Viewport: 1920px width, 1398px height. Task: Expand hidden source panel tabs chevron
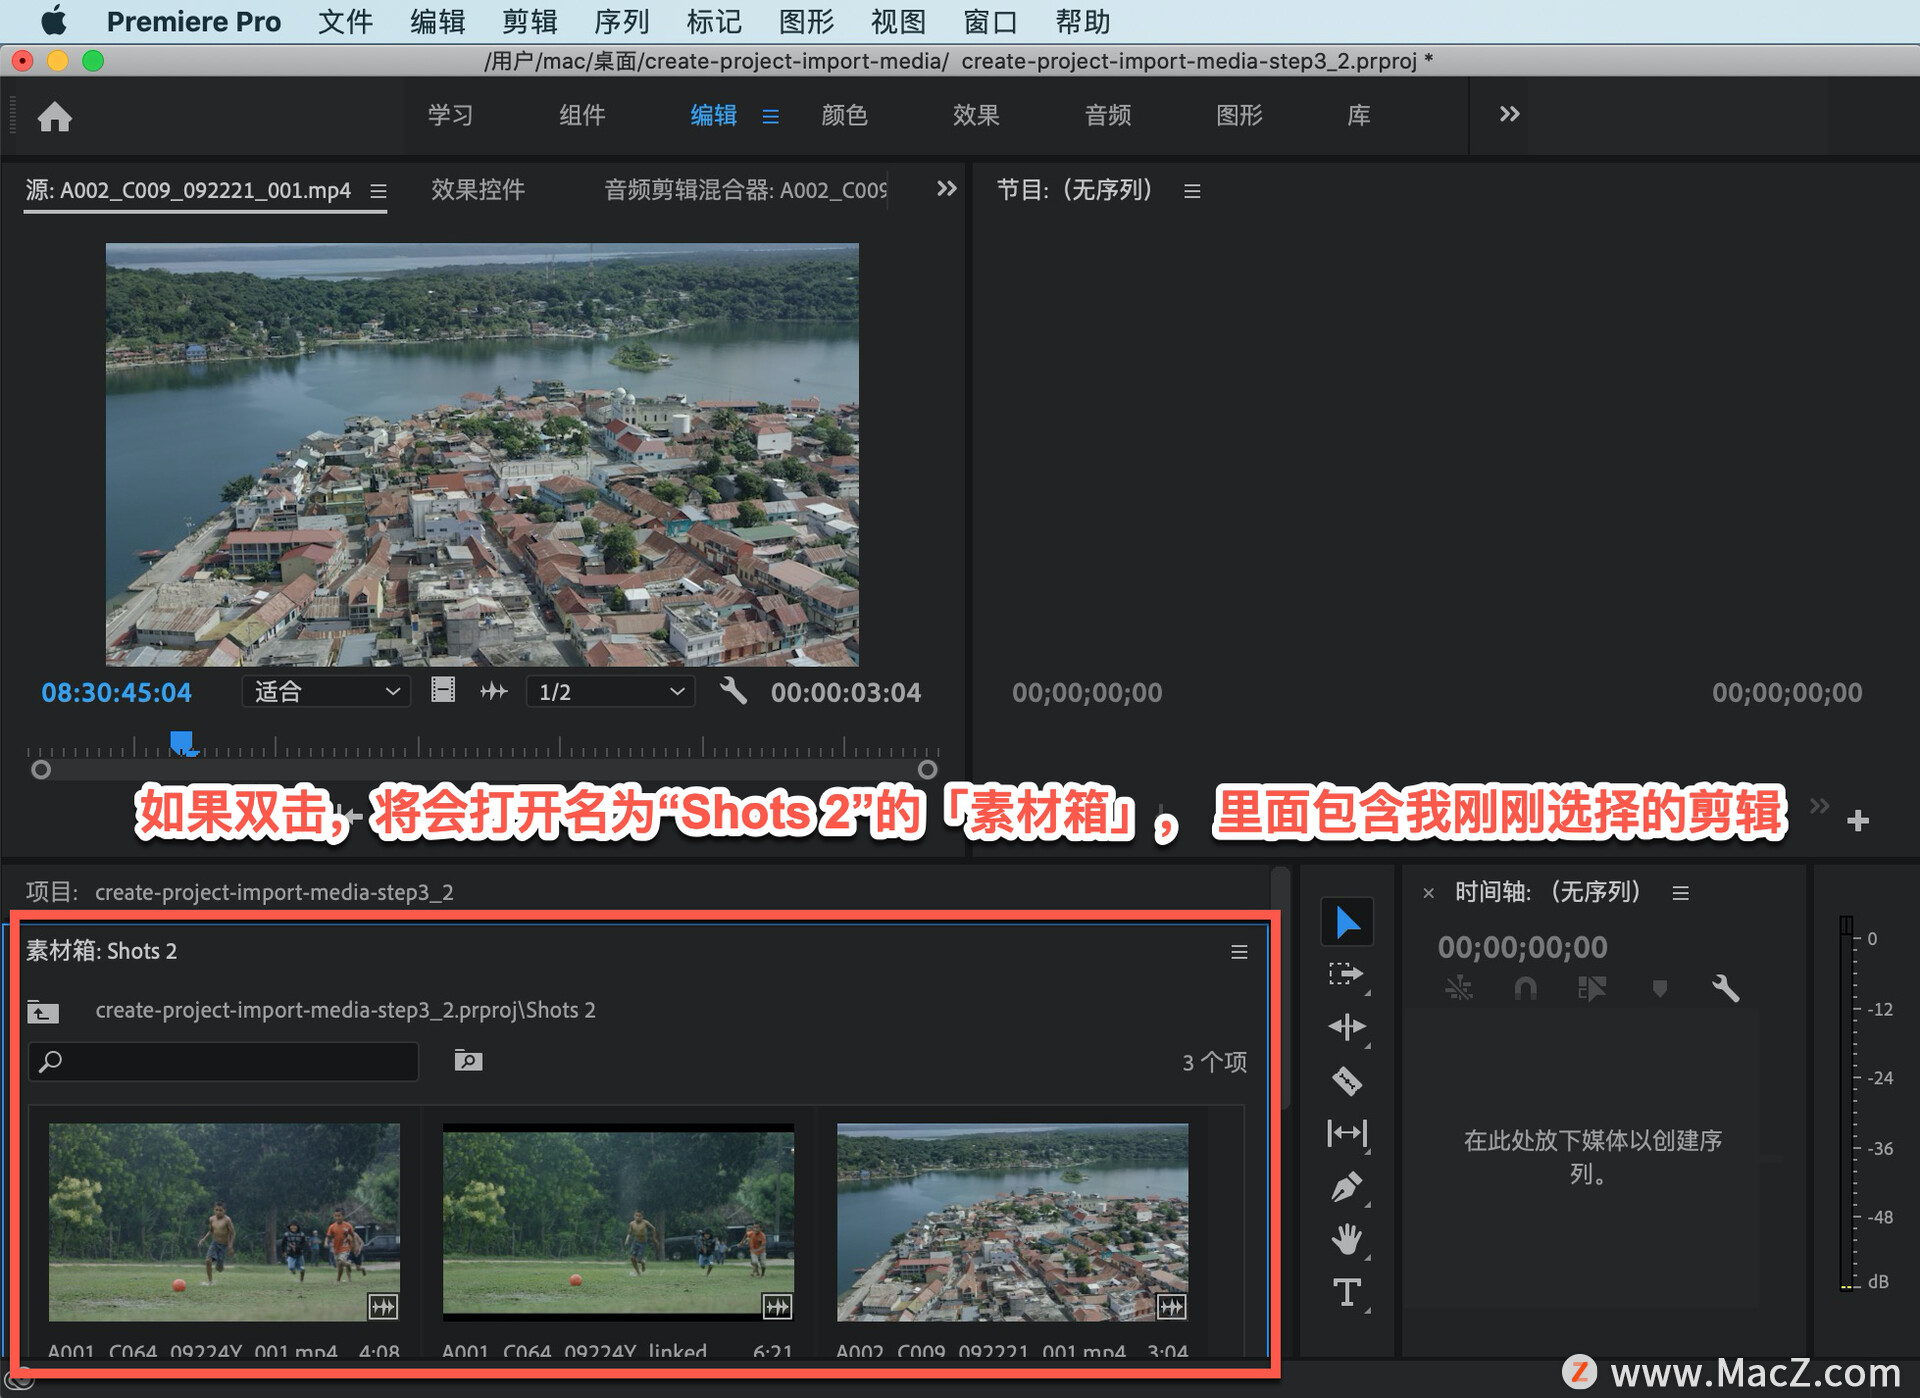coord(946,188)
